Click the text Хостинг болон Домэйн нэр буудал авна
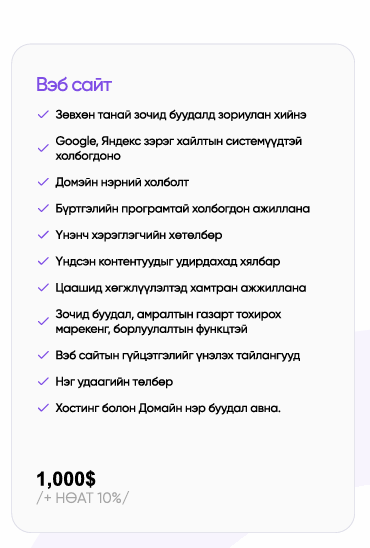The image size is (370, 548). (168, 408)
